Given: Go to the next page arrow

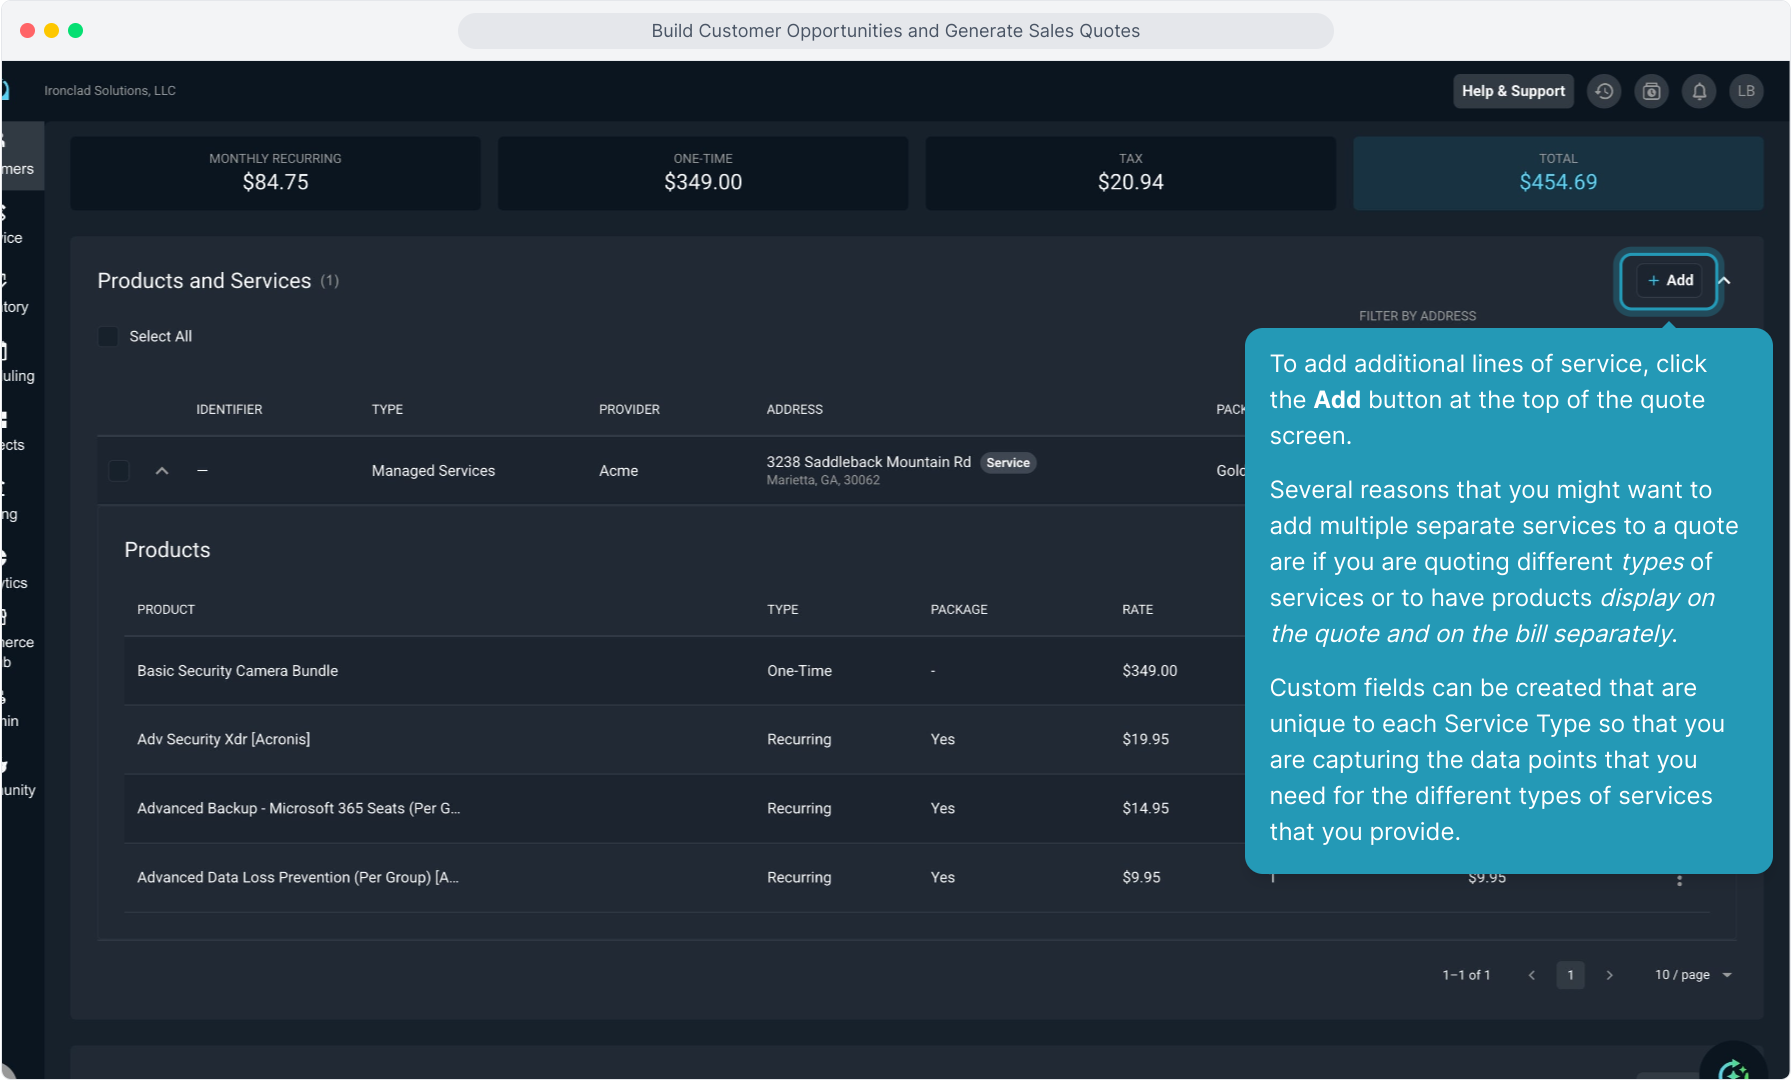Looking at the screenshot, I should [1609, 975].
